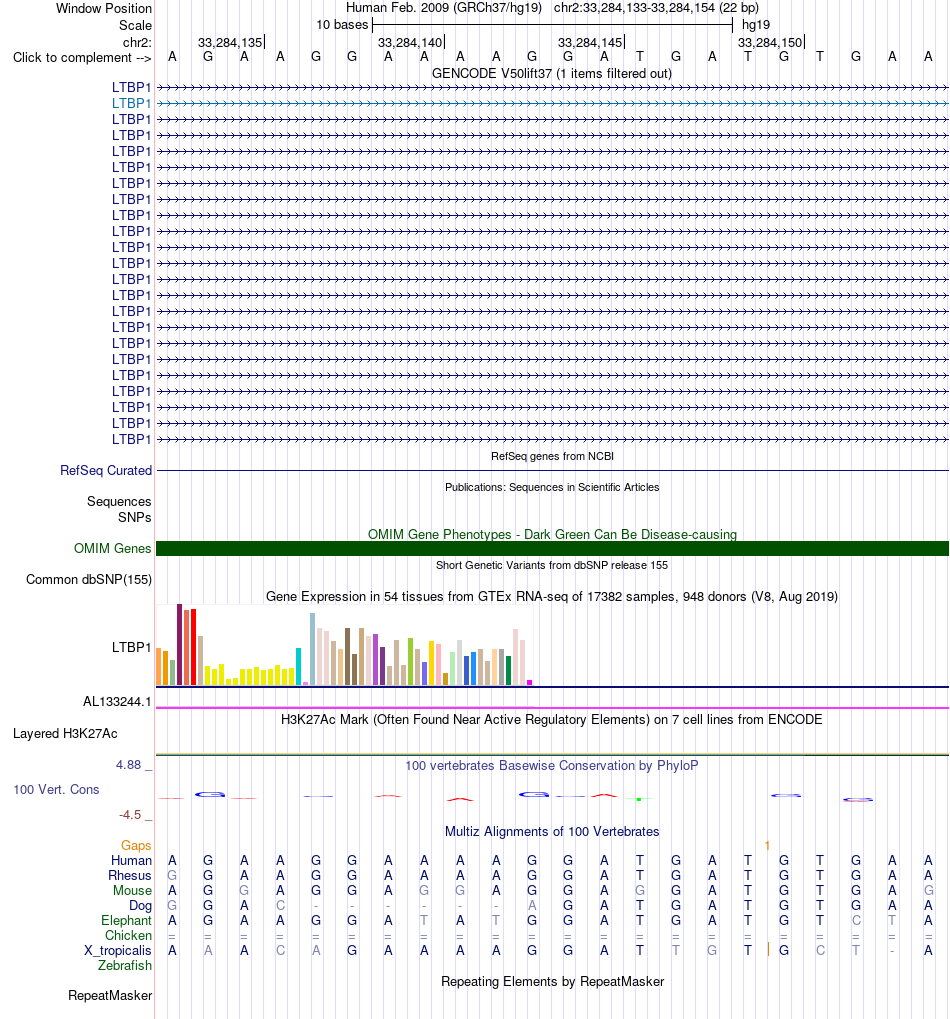
Task: Select the Dog alignment row label
Action: [140, 905]
